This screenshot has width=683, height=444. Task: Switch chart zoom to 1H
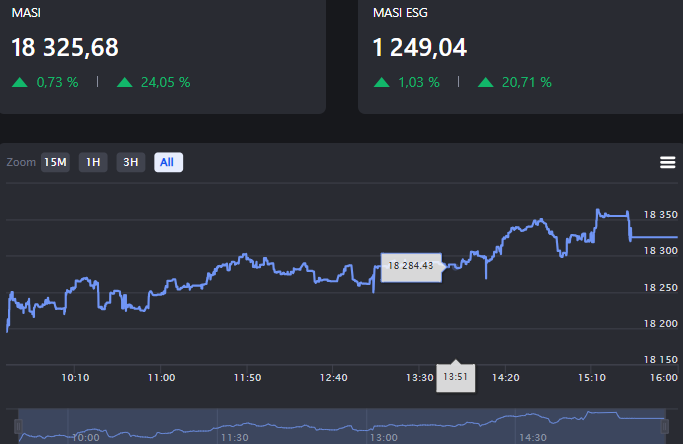(93, 162)
